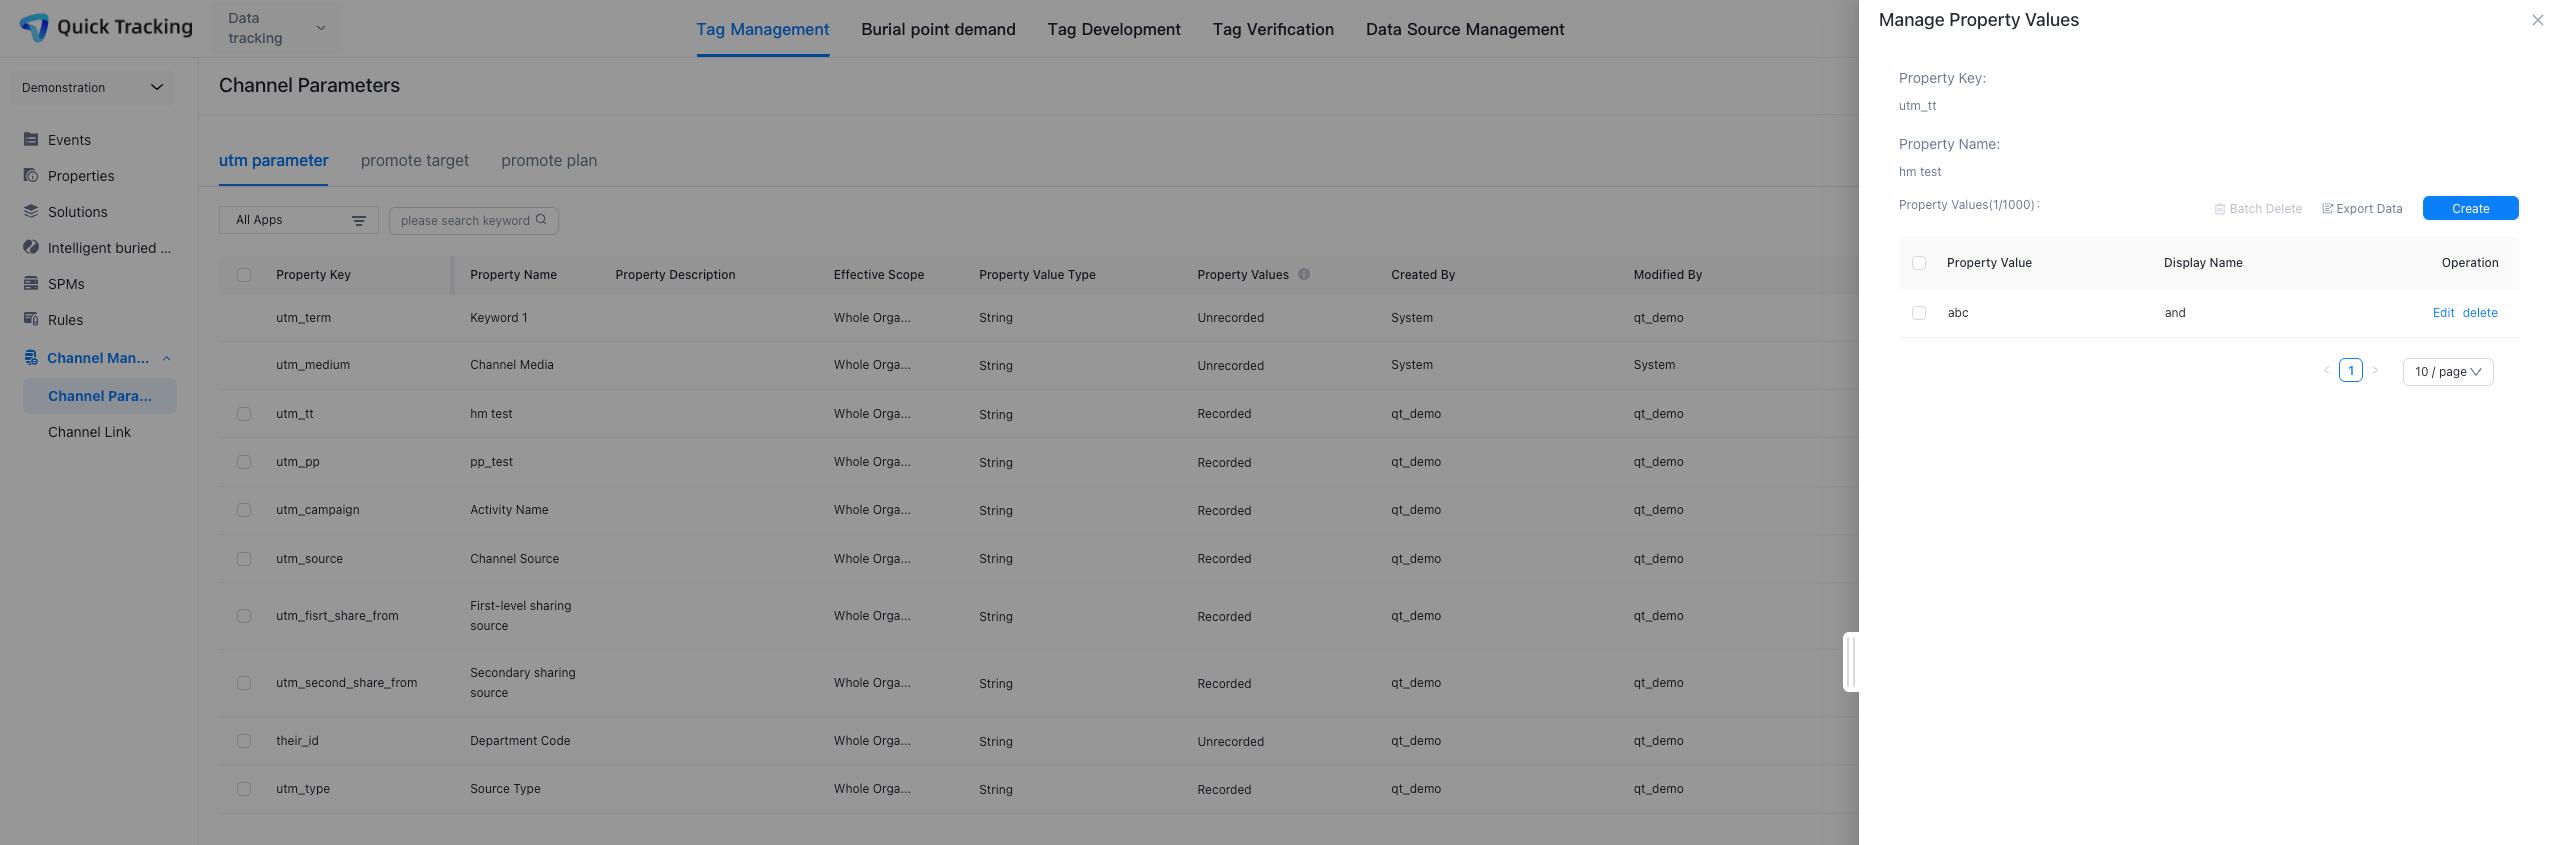Click the Property Values info icon
The width and height of the screenshot is (2558, 845).
[x=1304, y=274]
